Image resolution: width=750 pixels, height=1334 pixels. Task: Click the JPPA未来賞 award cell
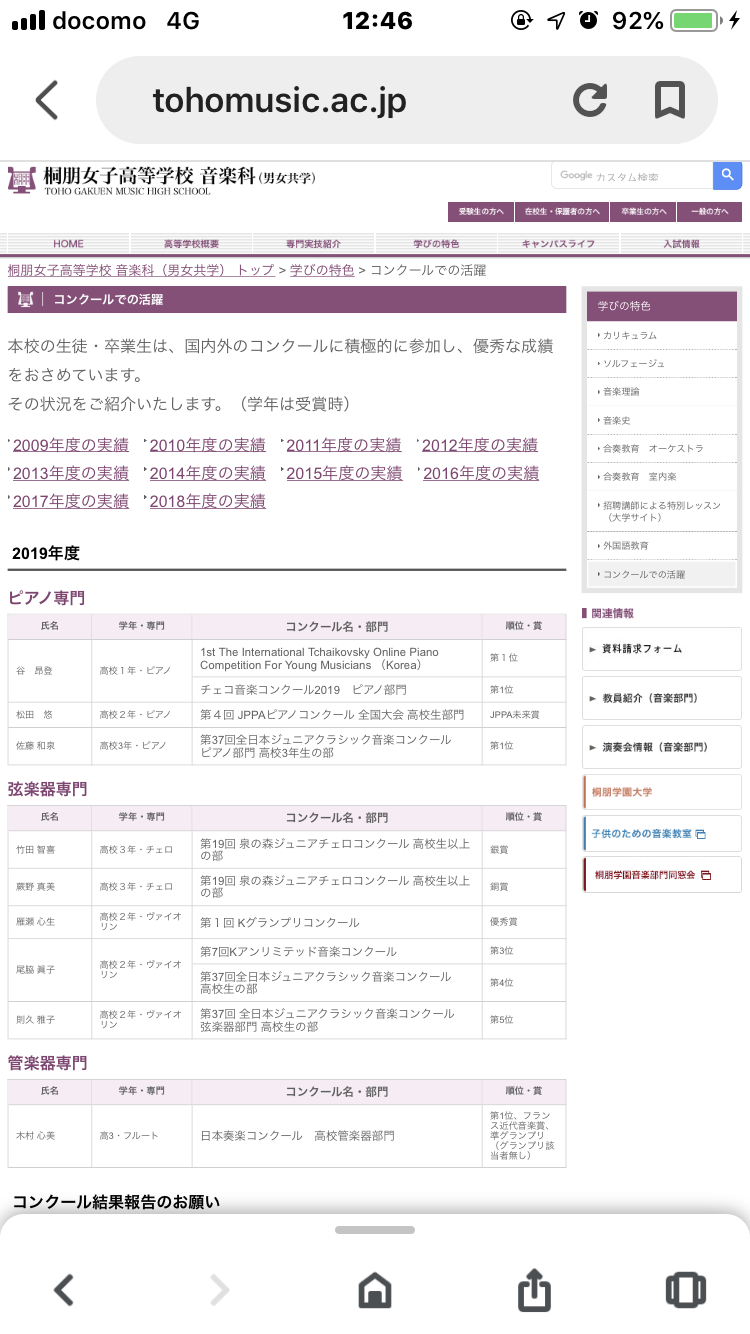point(523,715)
